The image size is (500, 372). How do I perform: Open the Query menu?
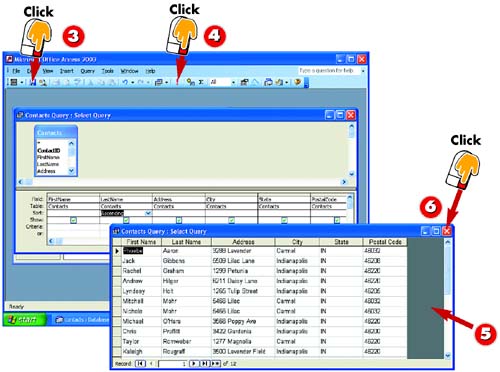click(x=87, y=71)
